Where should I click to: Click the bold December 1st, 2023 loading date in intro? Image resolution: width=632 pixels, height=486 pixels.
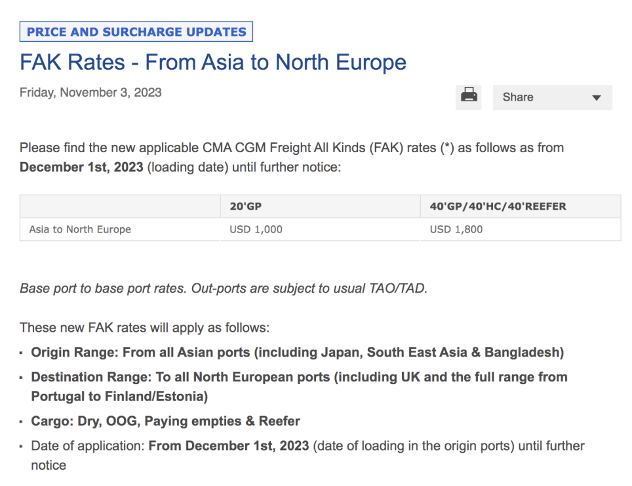[81, 167]
